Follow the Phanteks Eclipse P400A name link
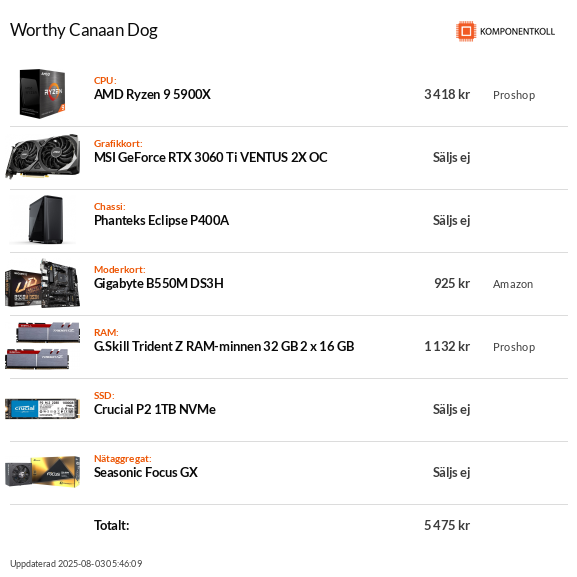 (x=161, y=220)
